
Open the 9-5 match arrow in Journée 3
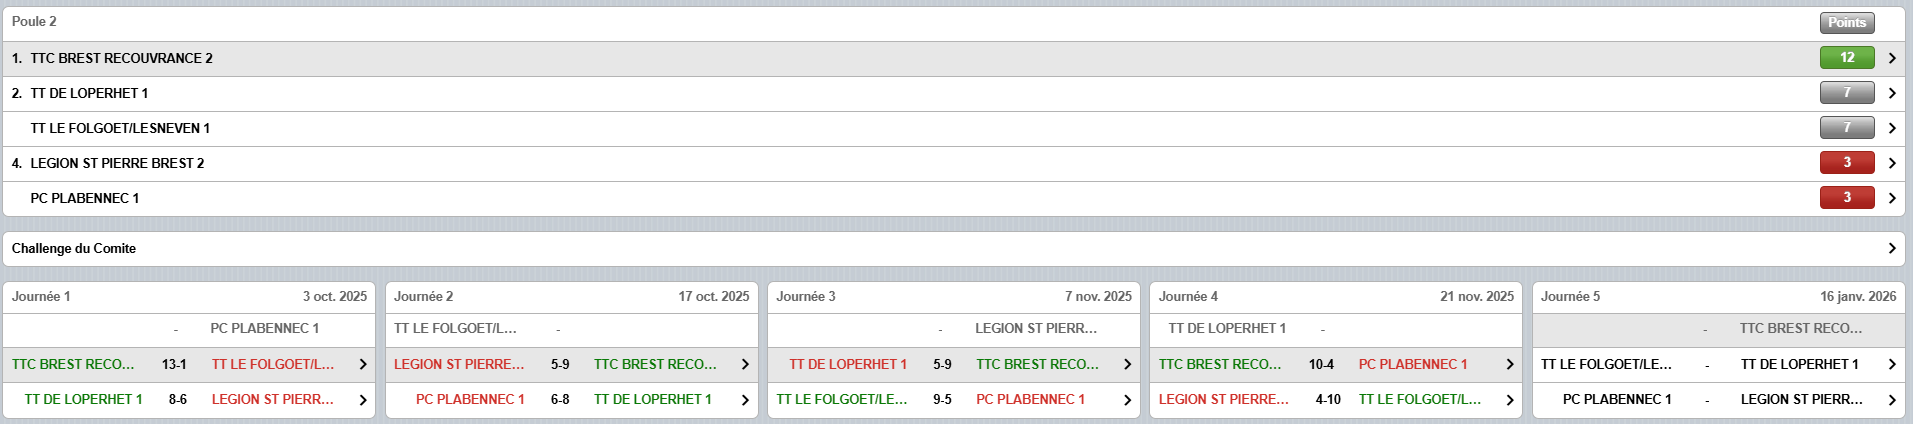pos(1127,400)
